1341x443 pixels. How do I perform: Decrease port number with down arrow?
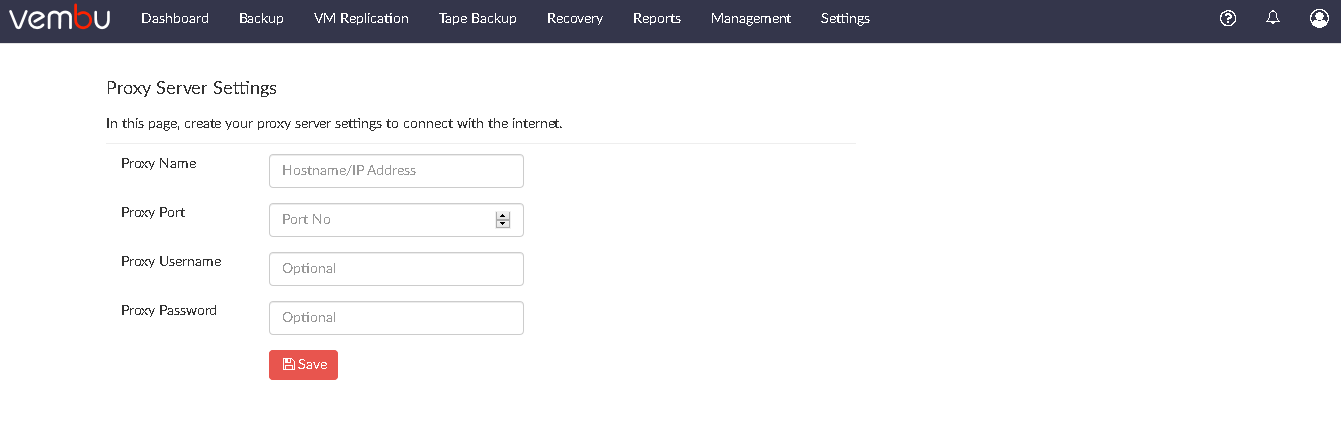[503, 224]
